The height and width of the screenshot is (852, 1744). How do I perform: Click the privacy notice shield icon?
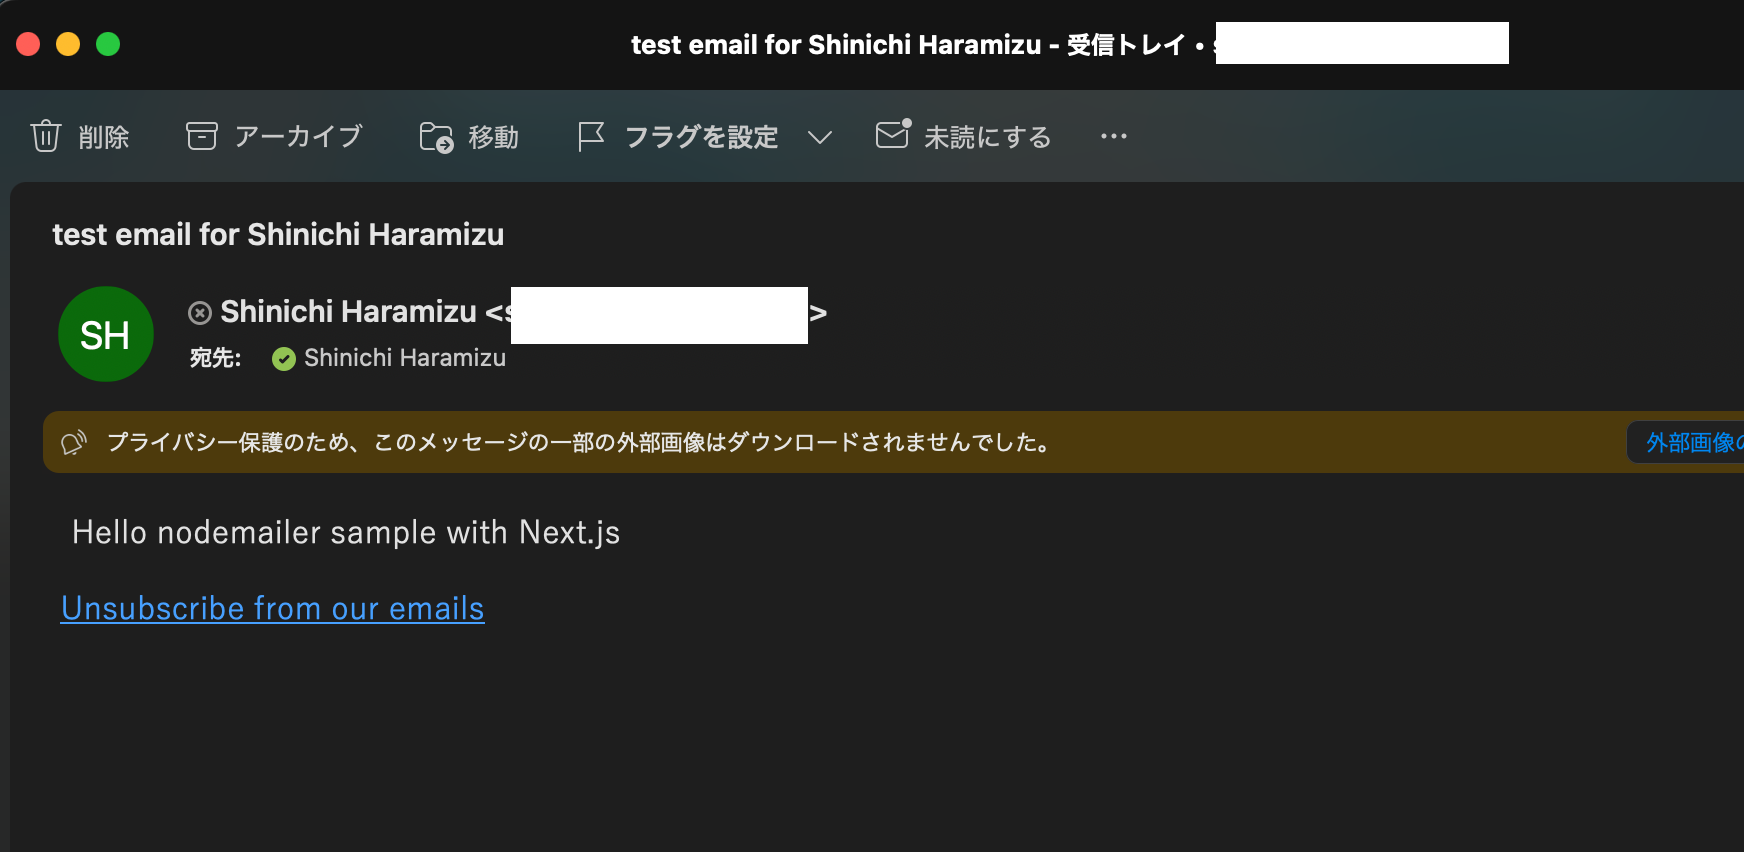tap(74, 442)
